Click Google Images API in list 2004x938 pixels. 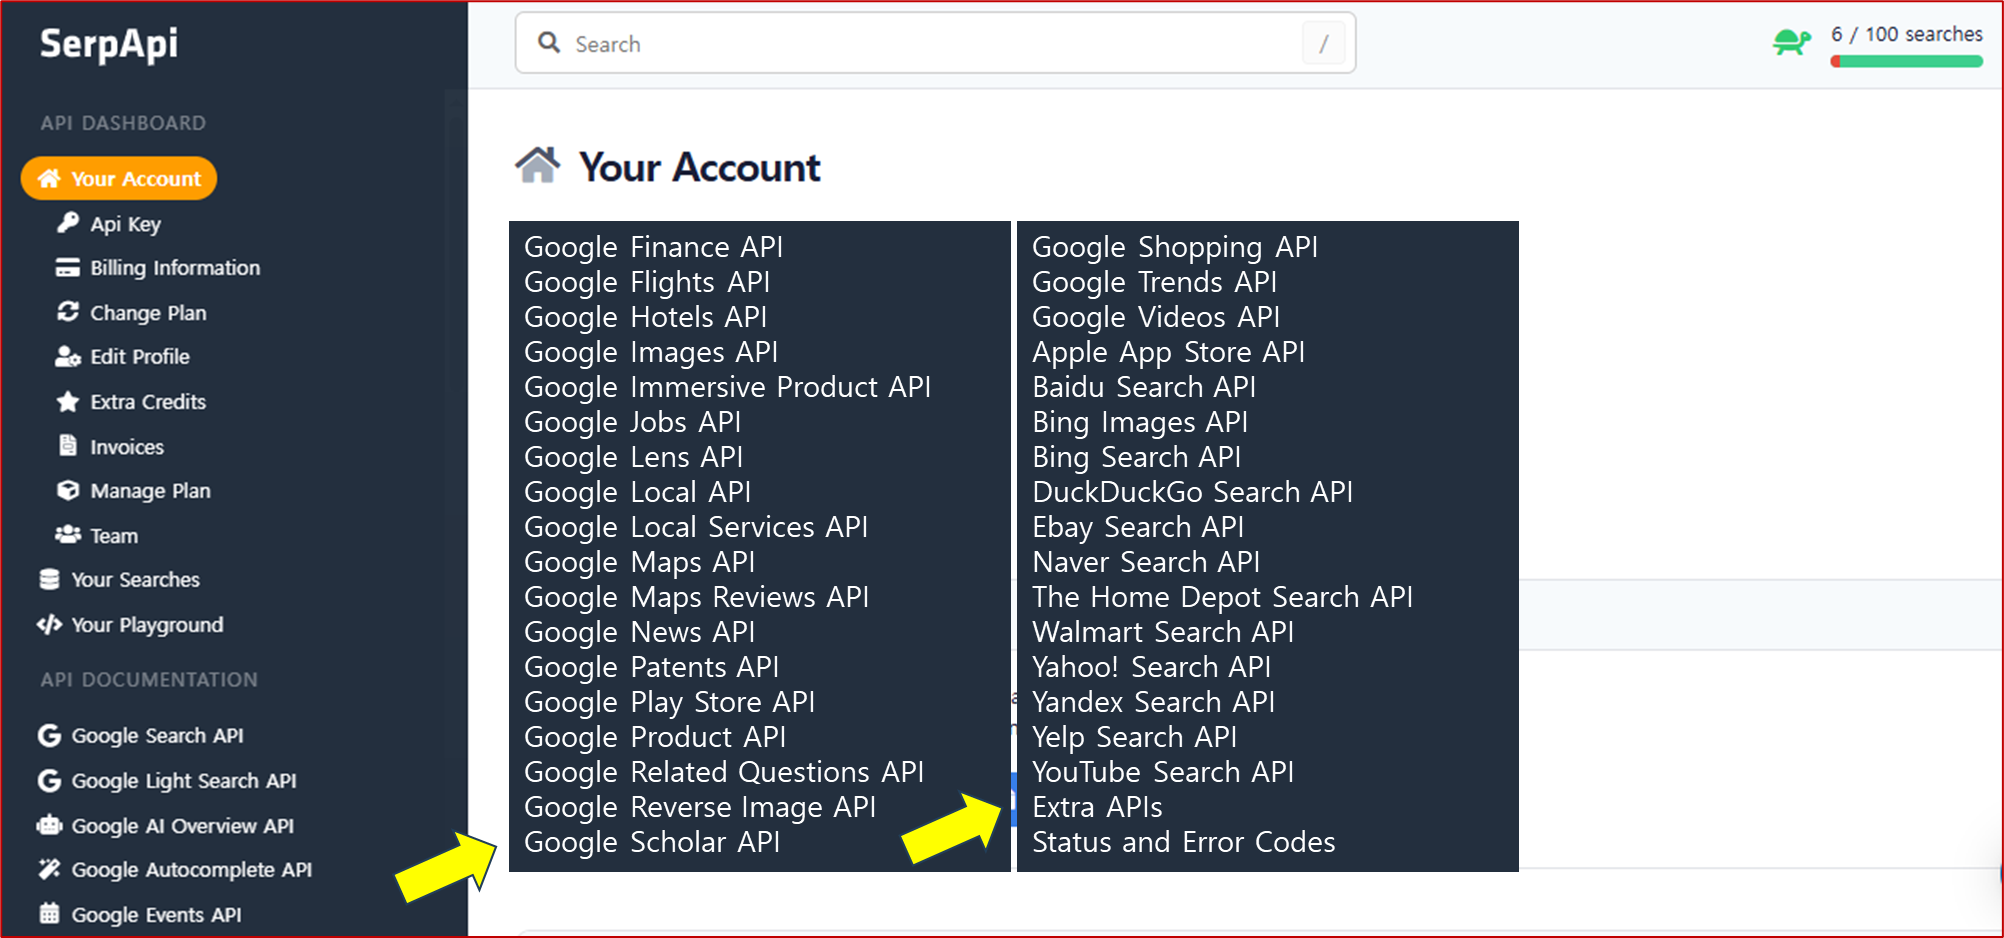651,352
